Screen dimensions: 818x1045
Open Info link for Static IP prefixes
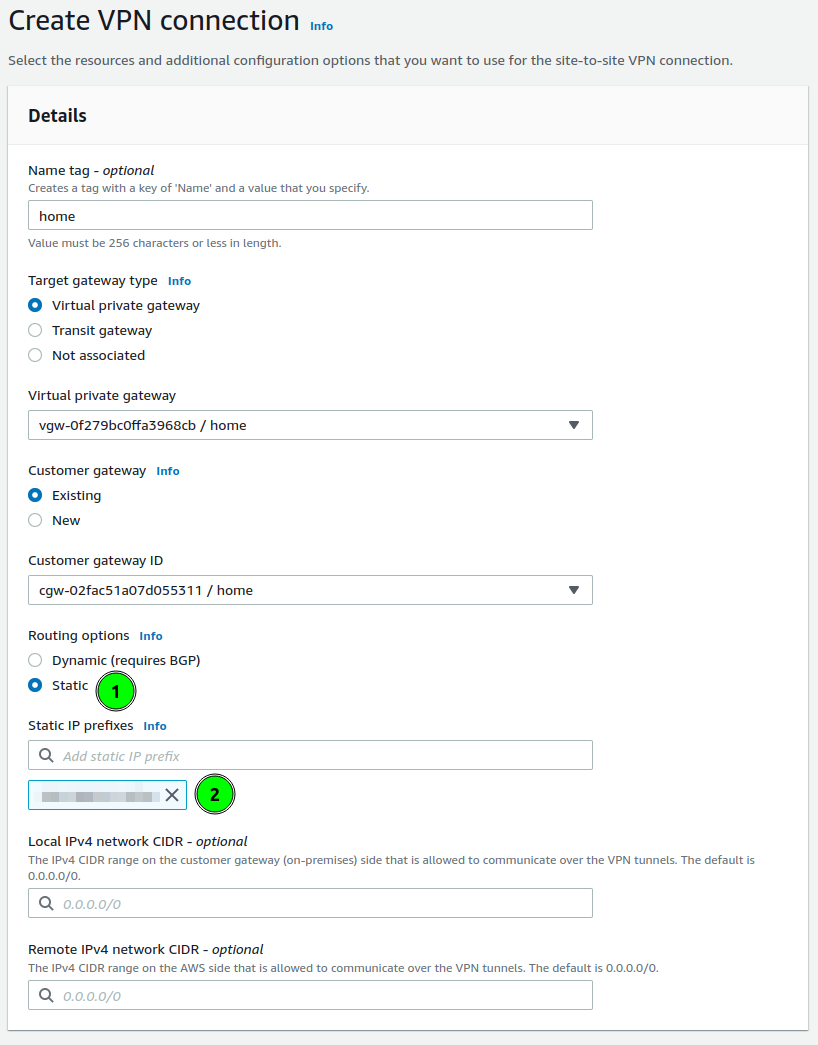pyautogui.click(x=155, y=726)
